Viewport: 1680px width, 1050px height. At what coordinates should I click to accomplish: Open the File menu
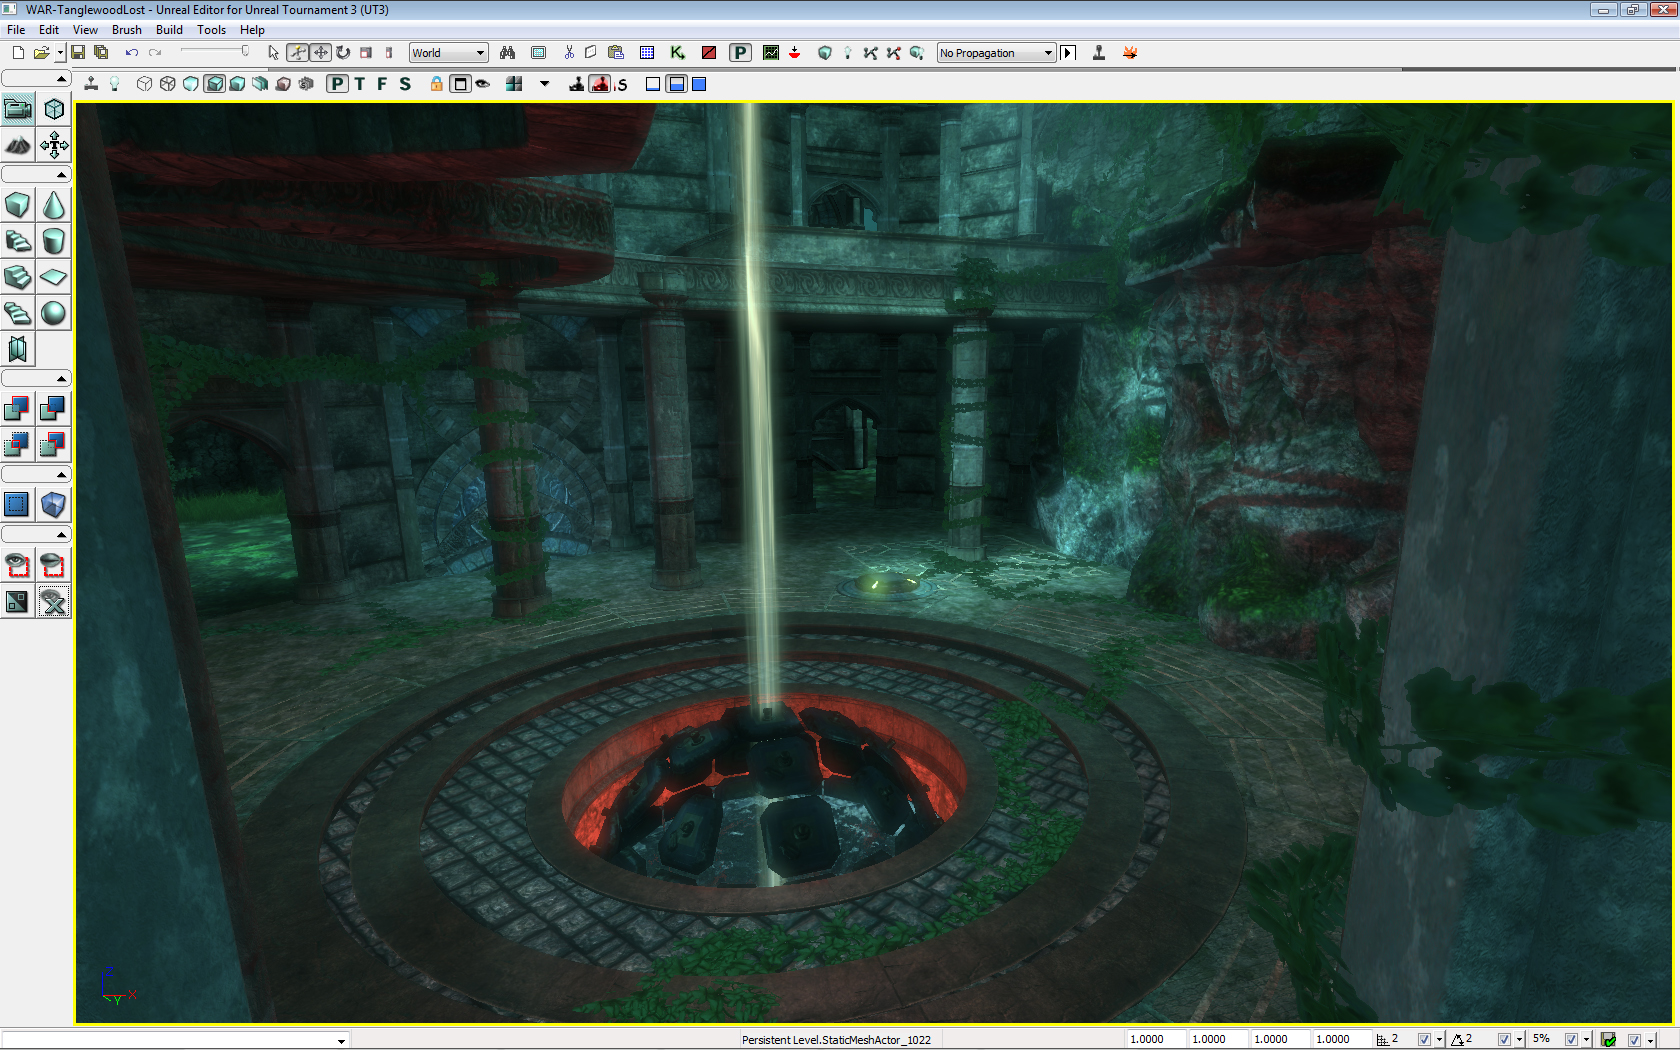point(16,30)
